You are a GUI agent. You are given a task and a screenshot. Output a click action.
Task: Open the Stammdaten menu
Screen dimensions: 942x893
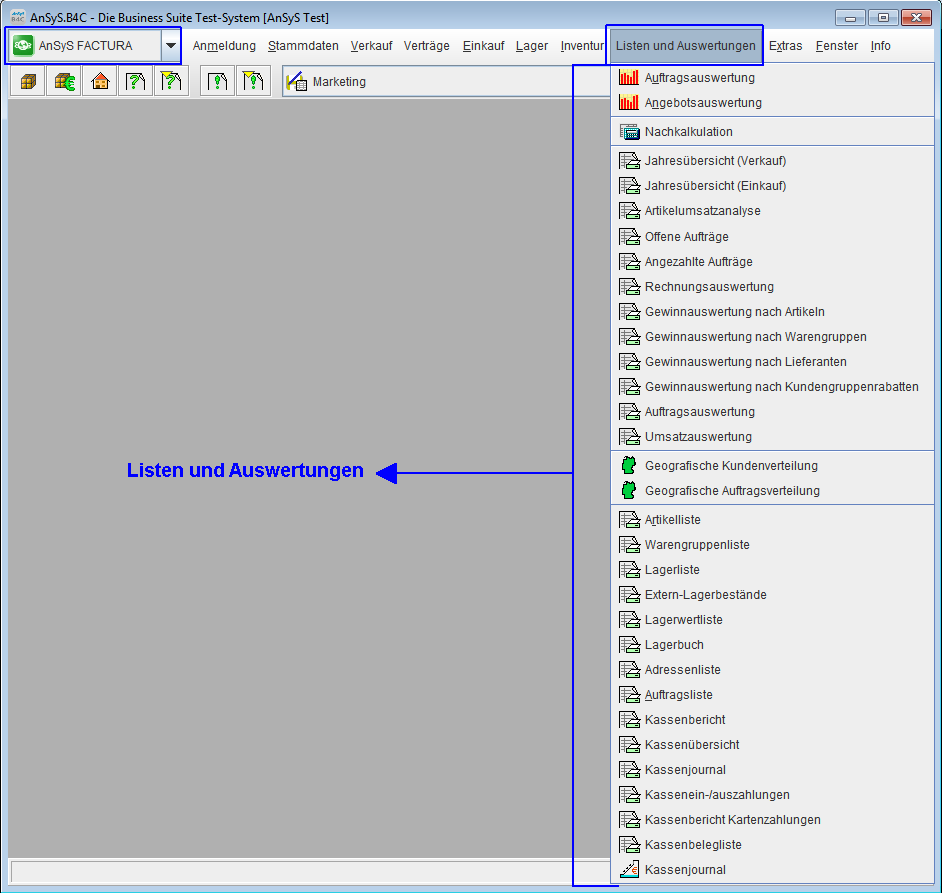(303, 46)
